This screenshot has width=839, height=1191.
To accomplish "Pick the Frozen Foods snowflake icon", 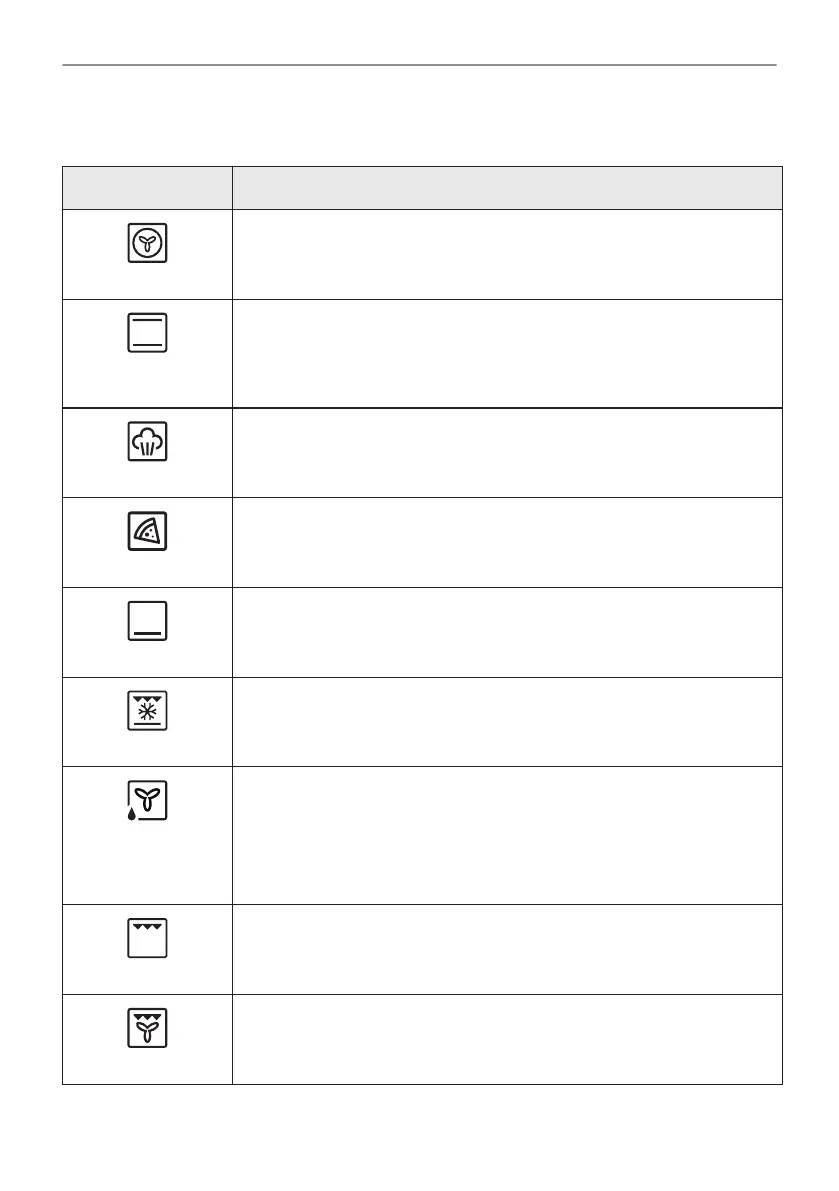I will (147, 711).
